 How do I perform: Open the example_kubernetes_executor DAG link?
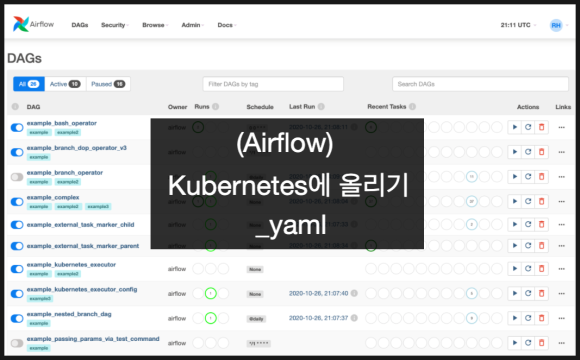(71, 265)
